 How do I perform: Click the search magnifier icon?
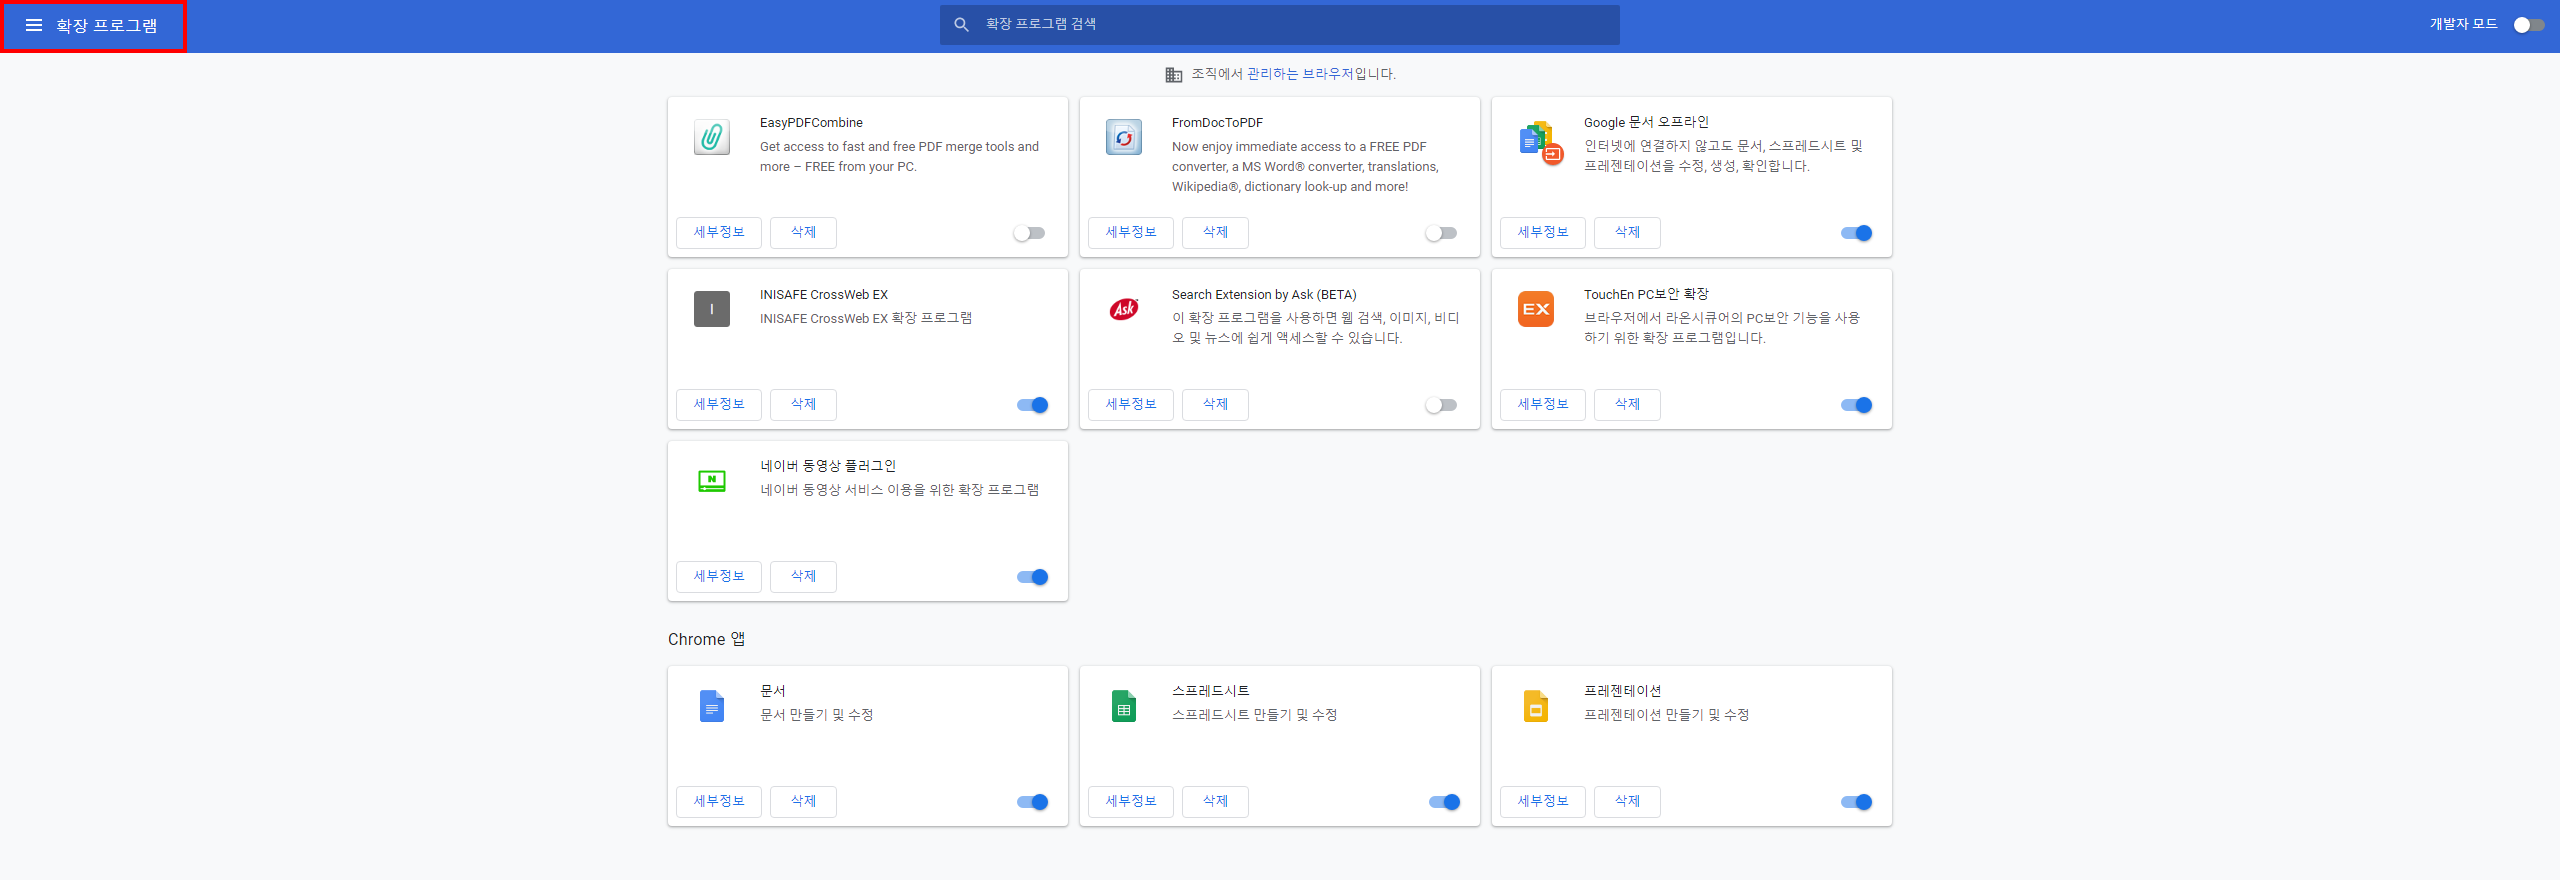coord(961,24)
